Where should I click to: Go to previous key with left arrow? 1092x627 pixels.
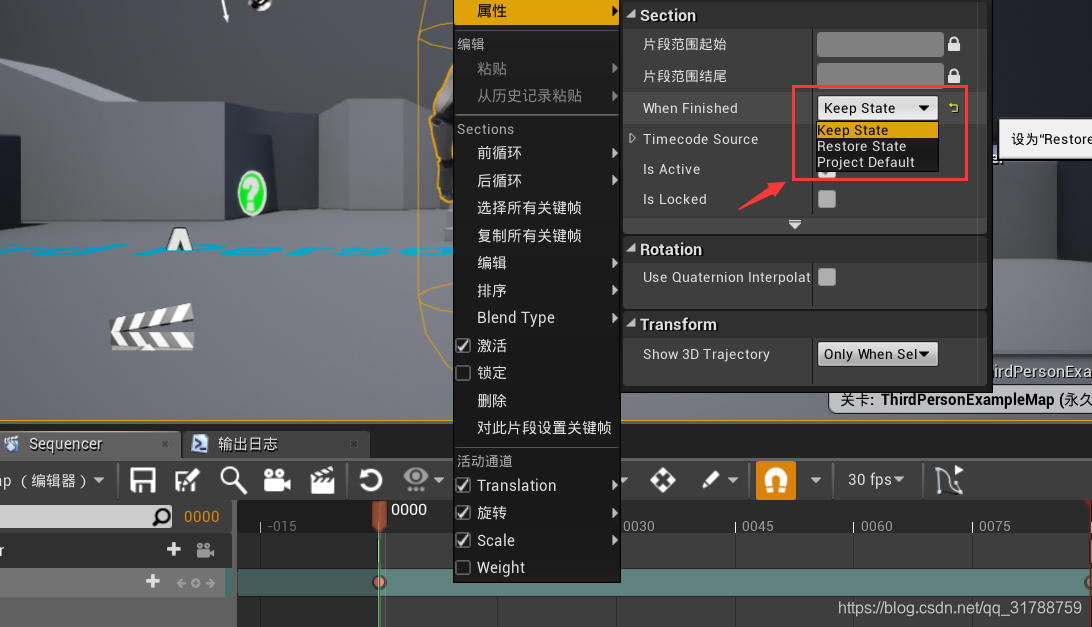click(181, 583)
